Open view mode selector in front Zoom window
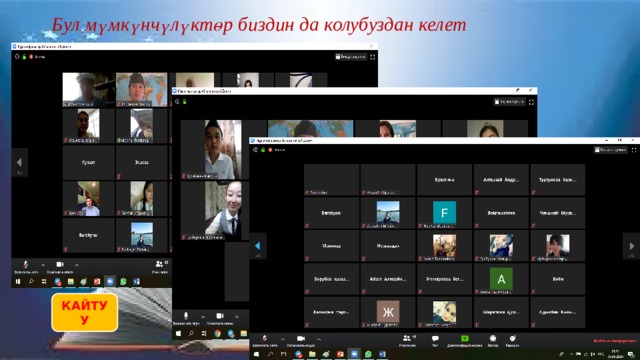This screenshot has width=640, height=360. click(610, 150)
